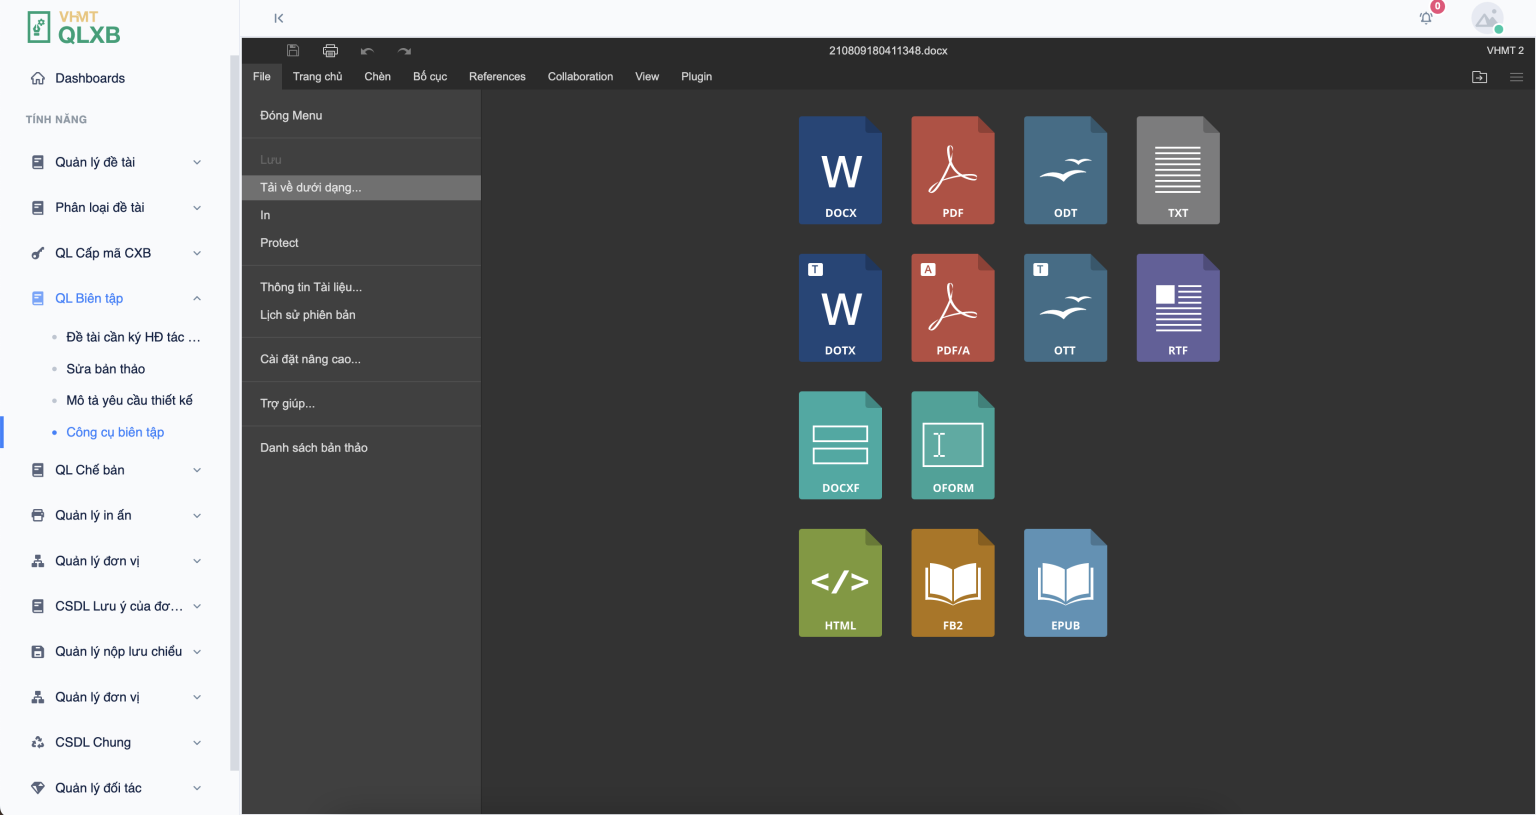
Task: Select the DOTX template format
Action: click(840, 308)
